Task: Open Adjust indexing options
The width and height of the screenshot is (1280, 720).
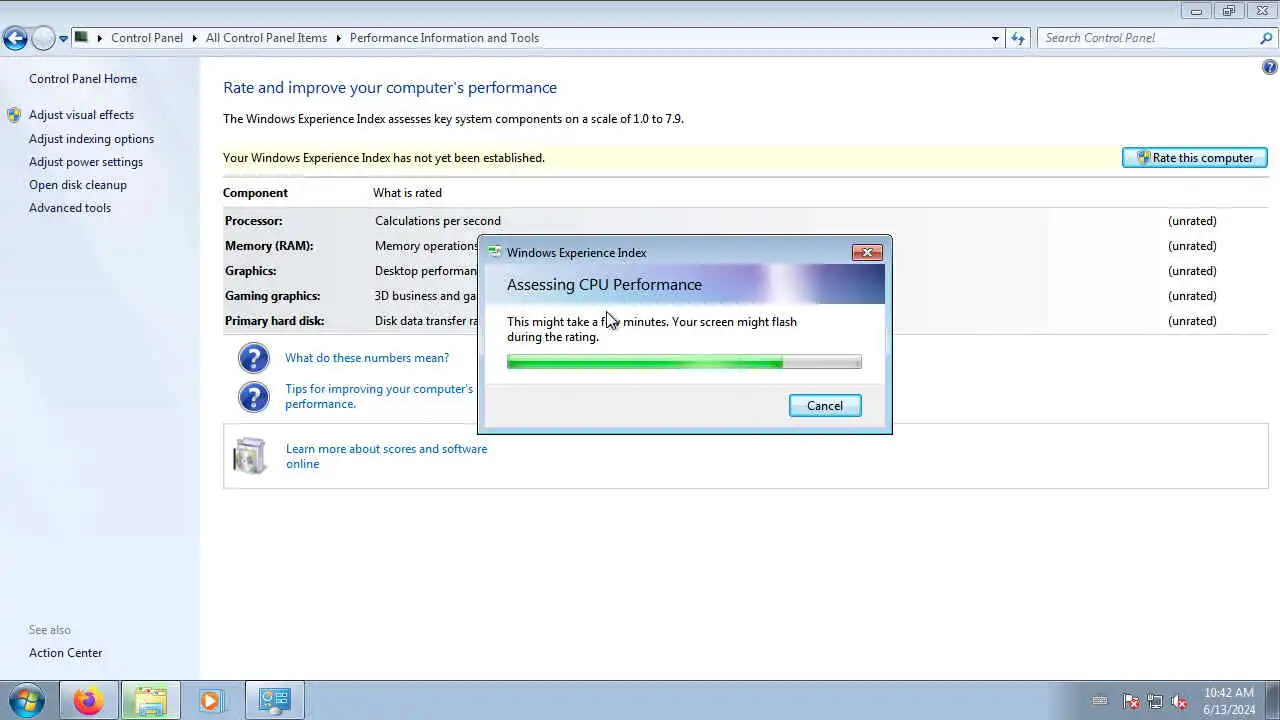Action: click(x=91, y=139)
